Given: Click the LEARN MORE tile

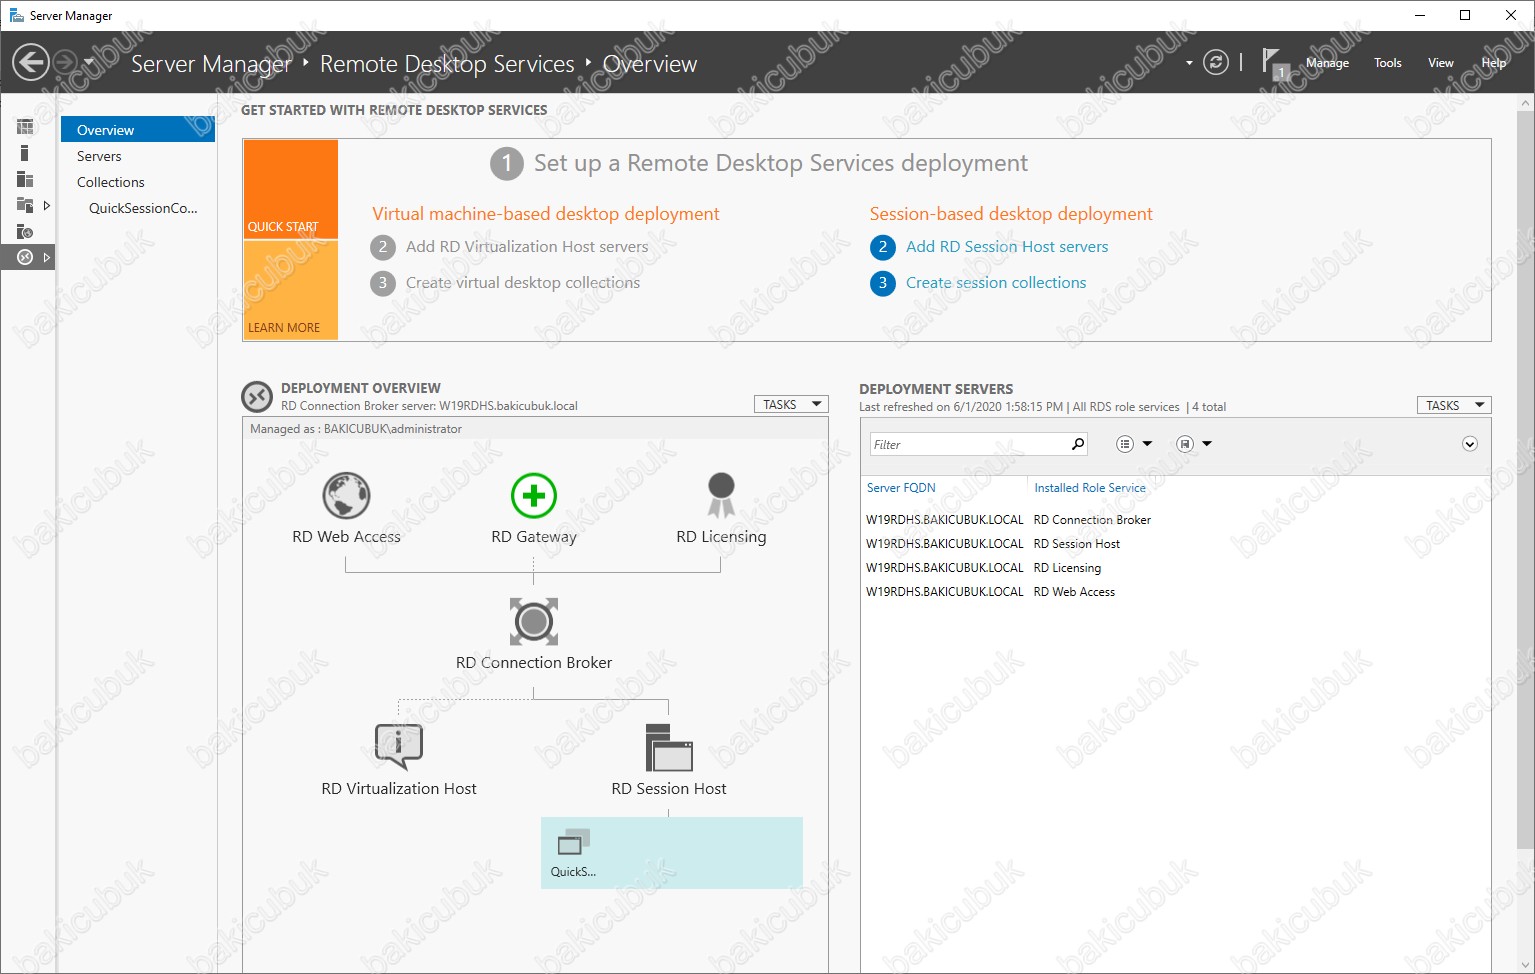Looking at the screenshot, I should pyautogui.click(x=290, y=290).
